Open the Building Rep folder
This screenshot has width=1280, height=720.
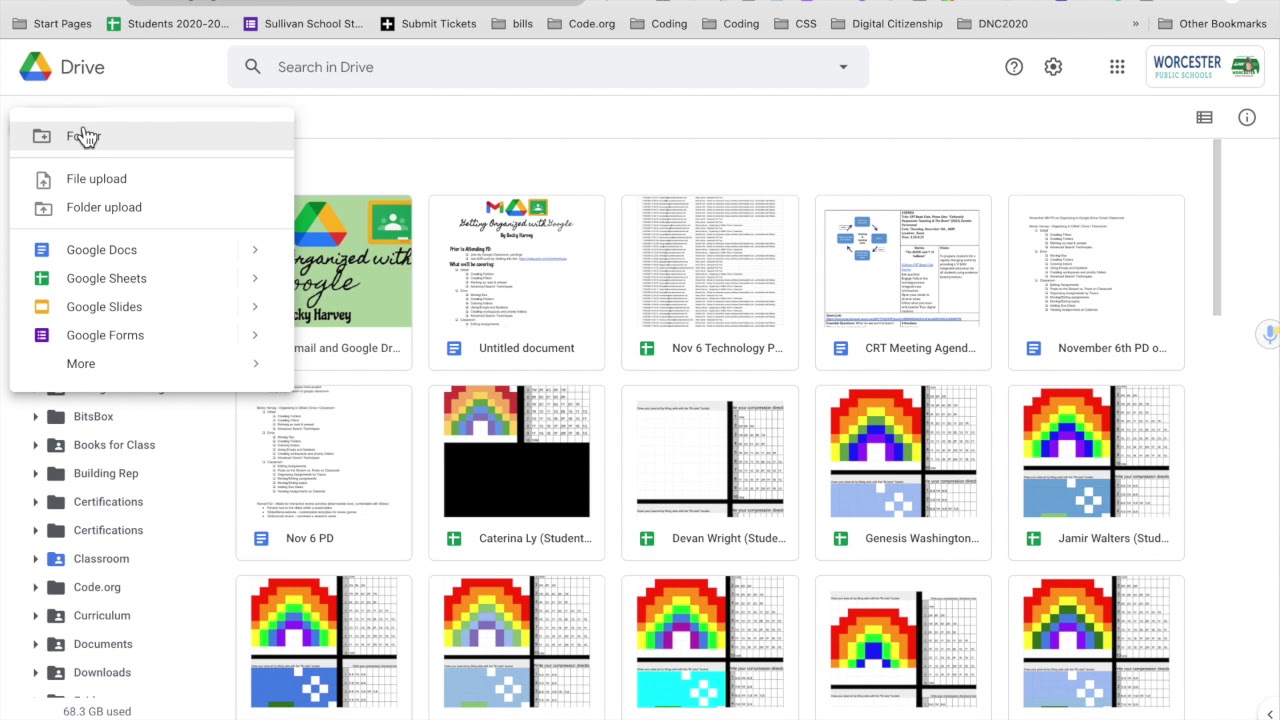106,473
